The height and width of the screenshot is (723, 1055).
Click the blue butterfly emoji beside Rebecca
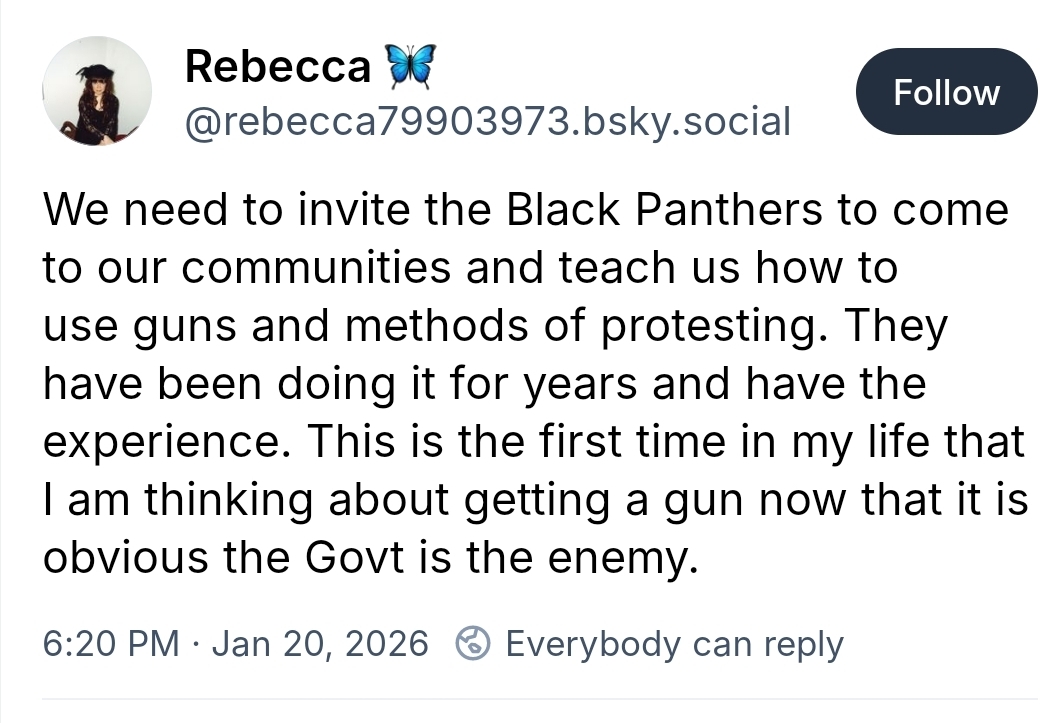click(x=409, y=67)
